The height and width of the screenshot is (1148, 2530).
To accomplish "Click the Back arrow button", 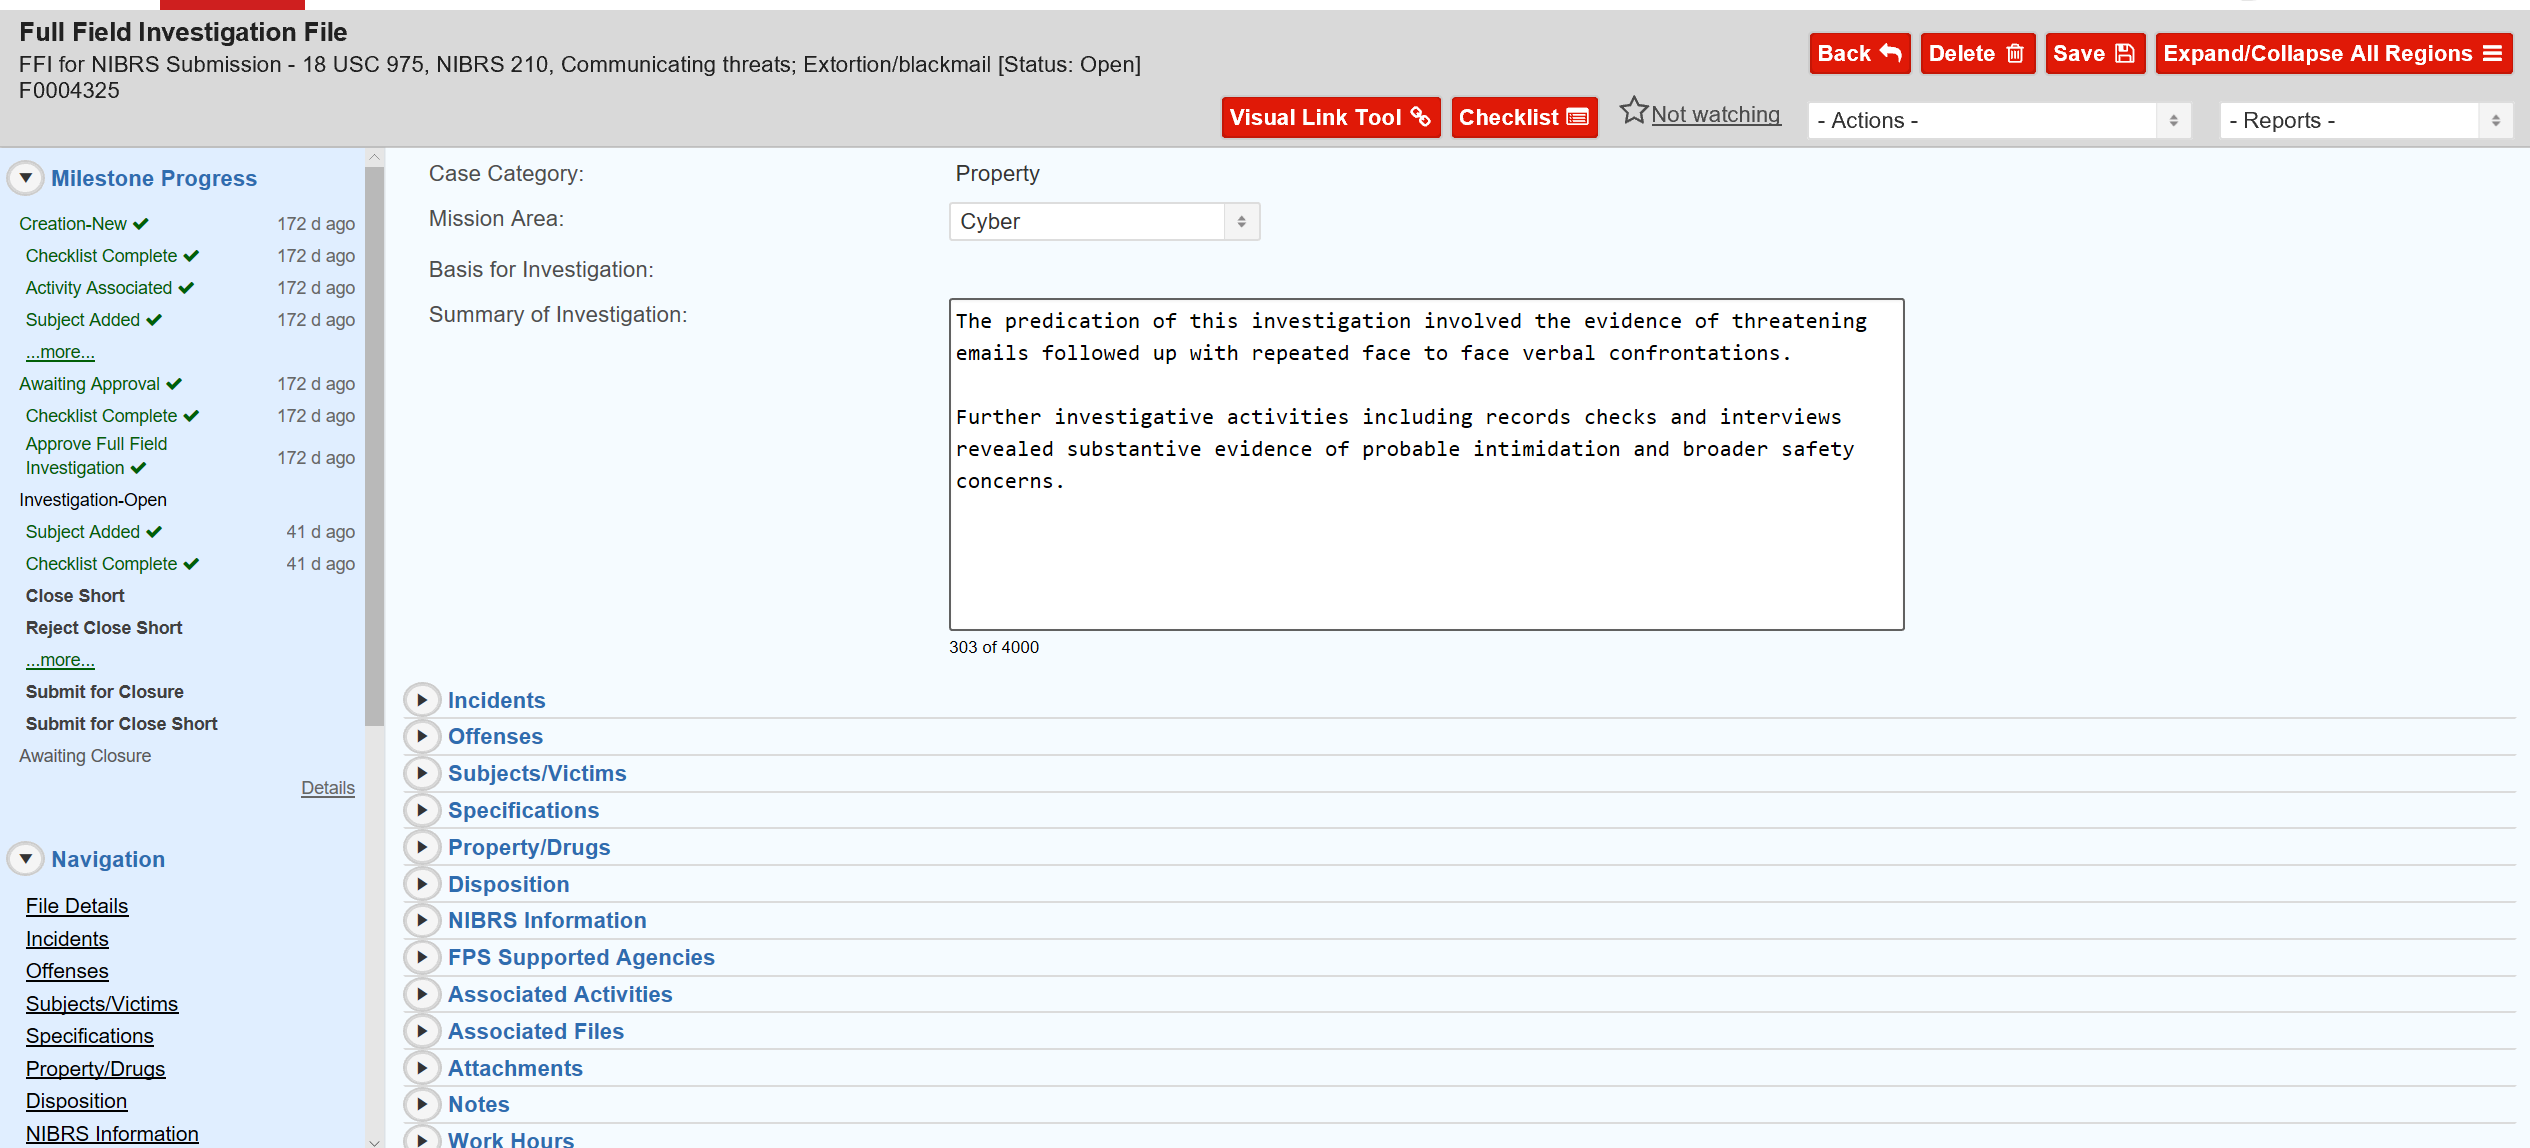I will 1858,54.
